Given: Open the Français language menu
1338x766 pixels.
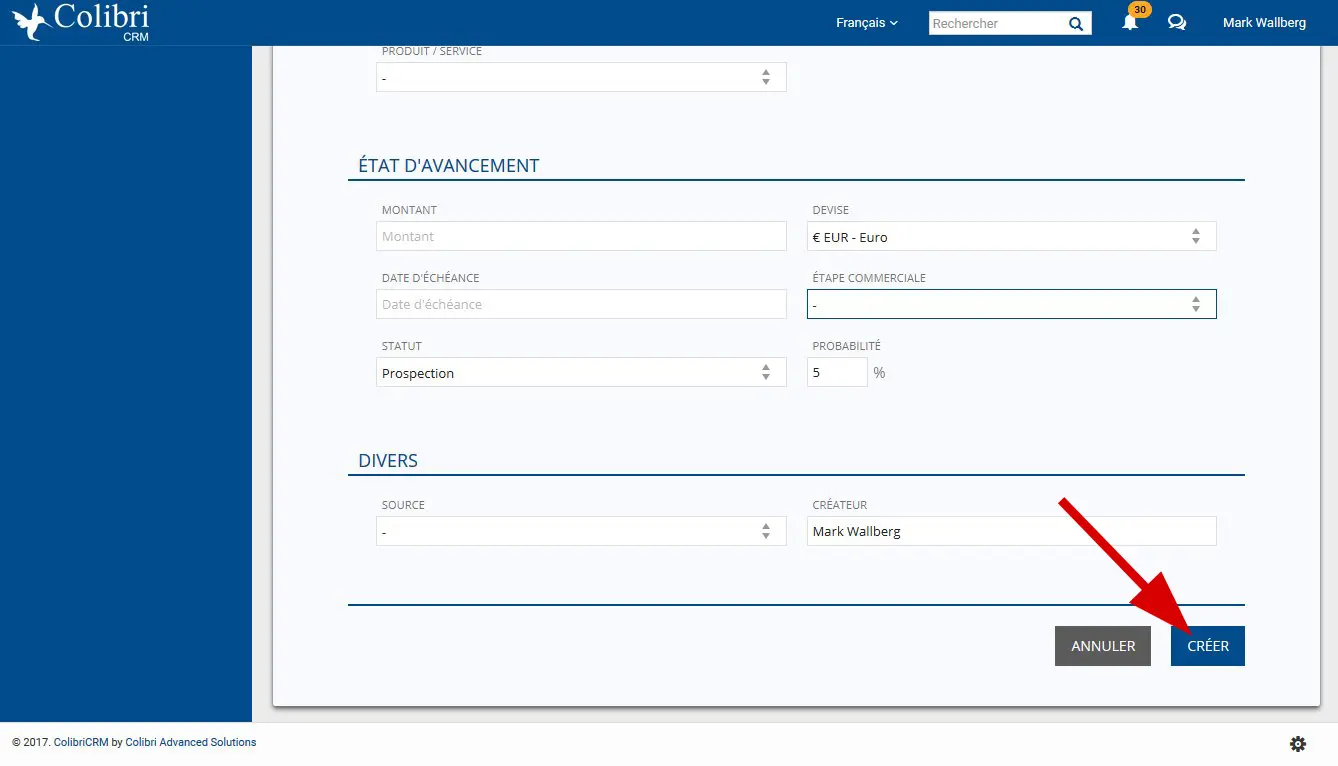Looking at the screenshot, I should coord(866,23).
